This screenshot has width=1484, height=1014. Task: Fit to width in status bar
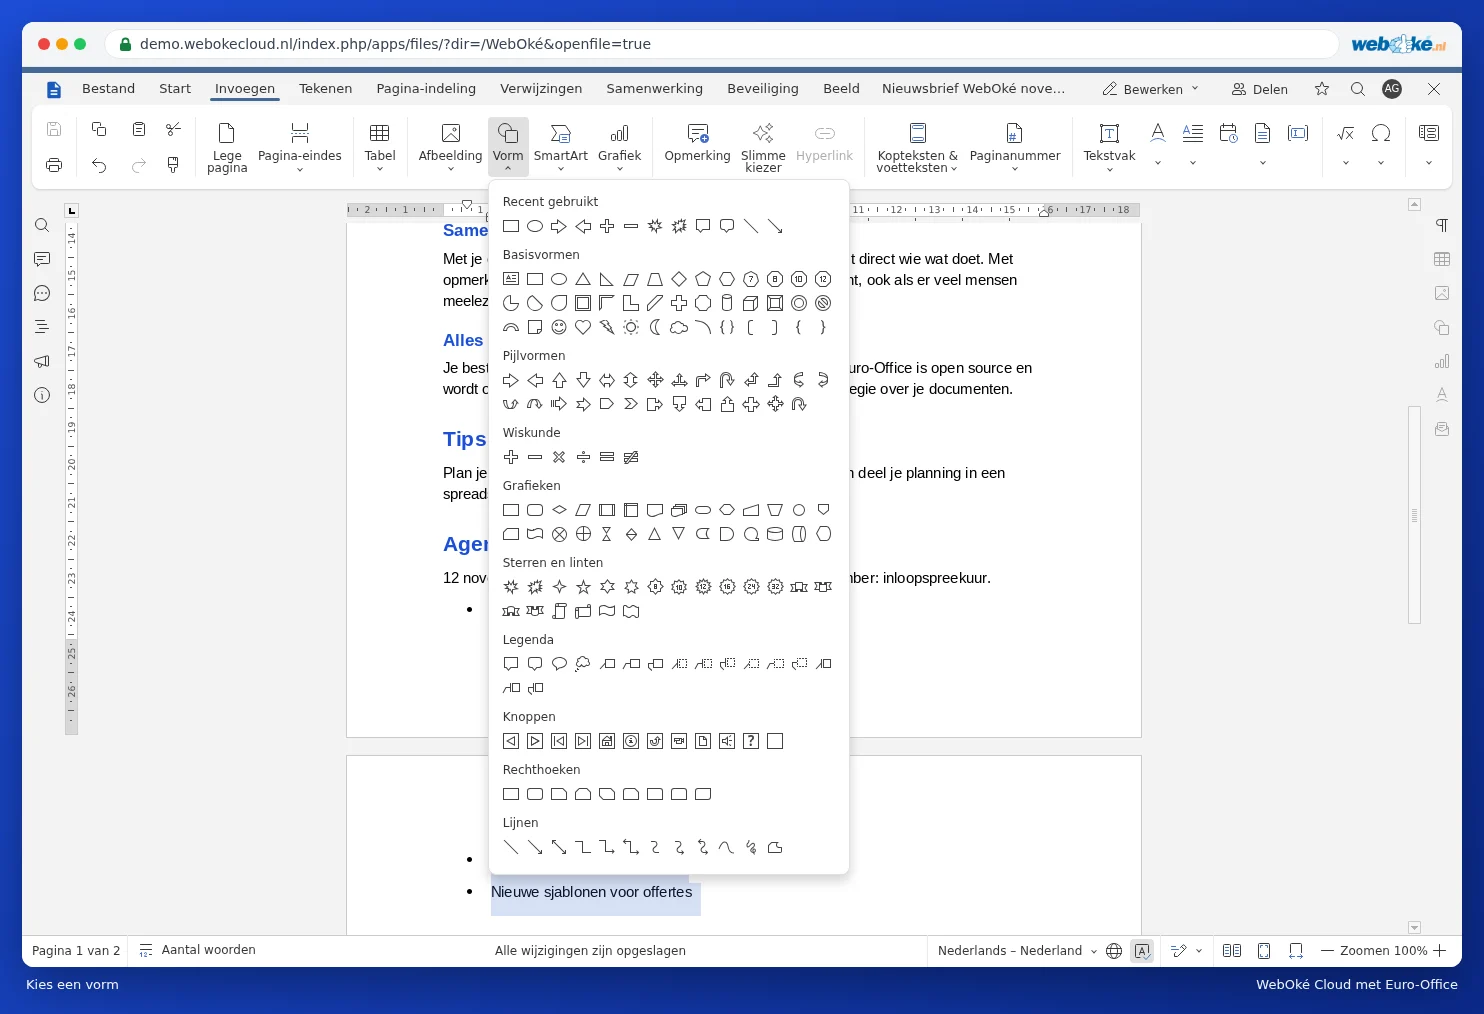tap(1296, 951)
